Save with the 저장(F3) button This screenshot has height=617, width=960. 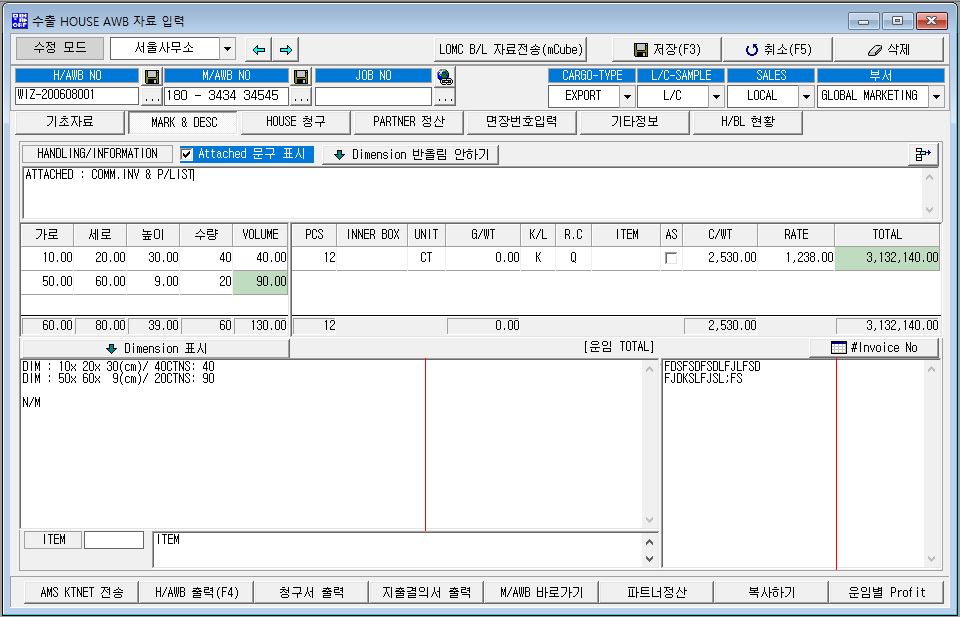(x=667, y=50)
